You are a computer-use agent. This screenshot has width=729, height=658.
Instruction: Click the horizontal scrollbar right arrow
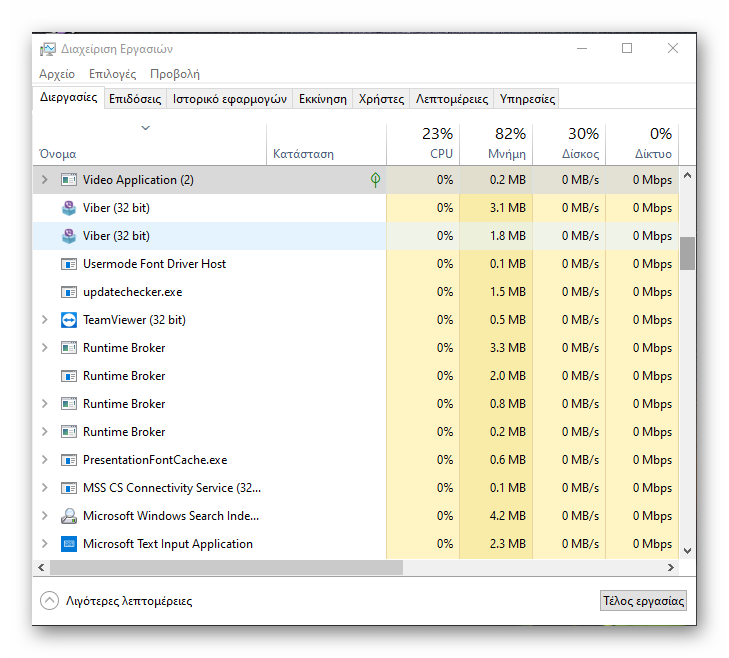click(x=670, y=567)
